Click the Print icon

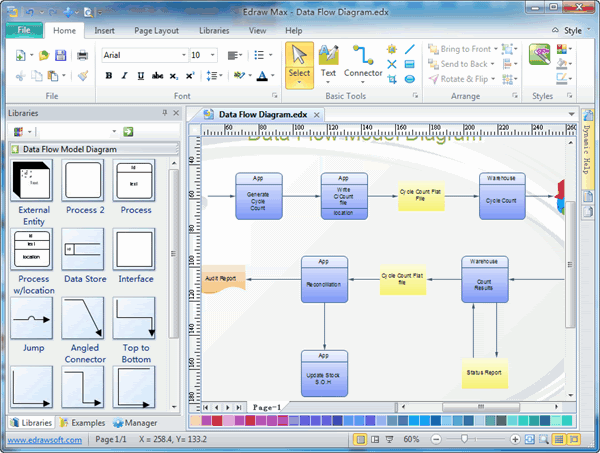pos(82,55)
